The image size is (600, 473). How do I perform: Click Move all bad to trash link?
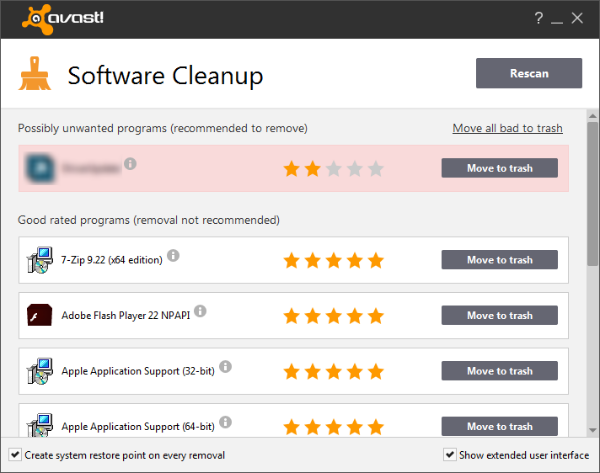coord(507,128)
